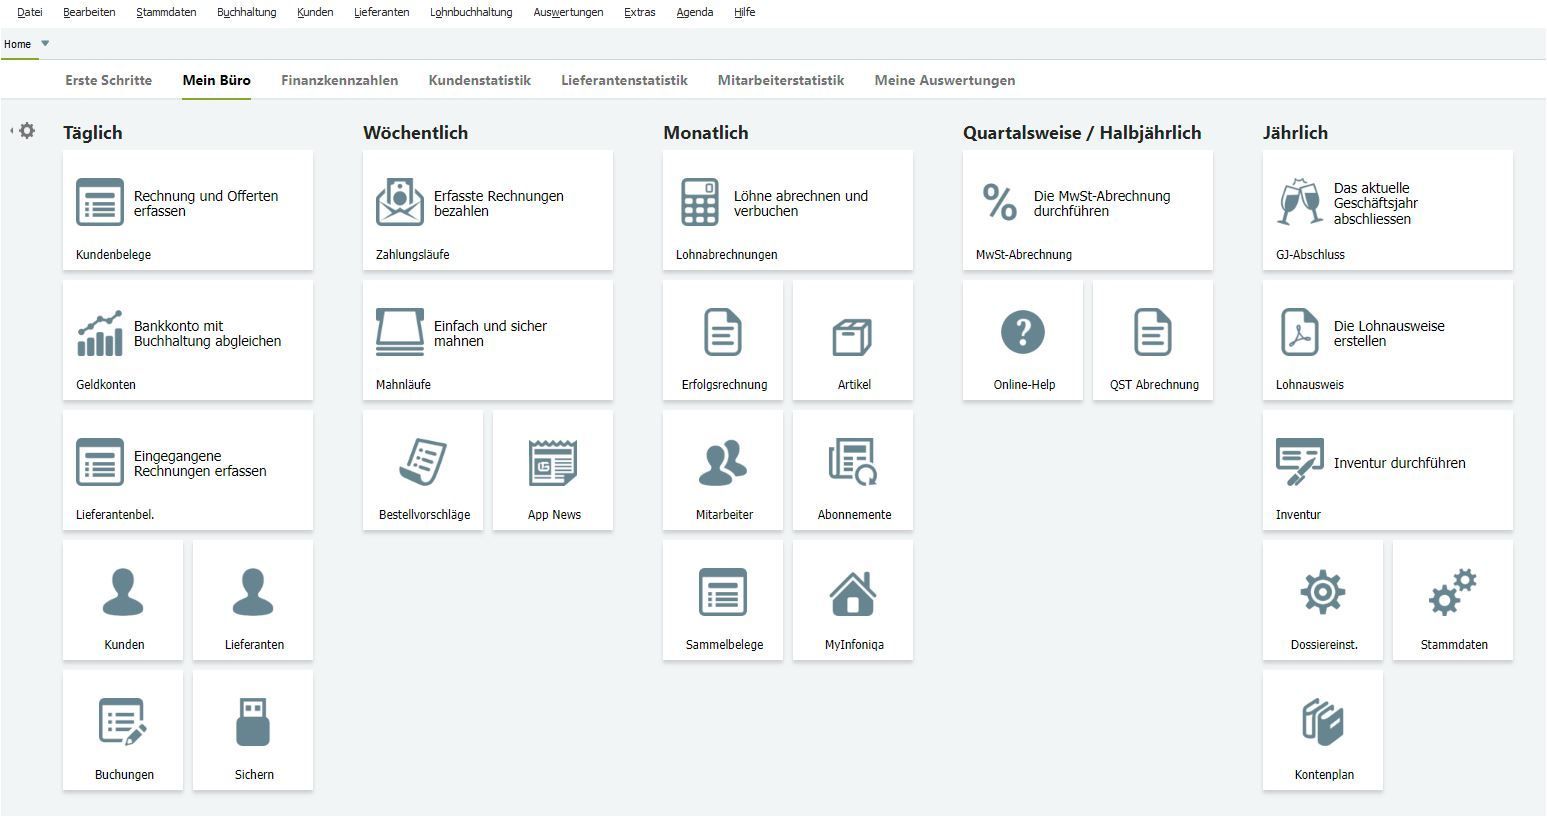This screenshot has height=817, width=1547.
Task: Start Löhne abrechnen und verbuchen
Action: pos(787,210)
